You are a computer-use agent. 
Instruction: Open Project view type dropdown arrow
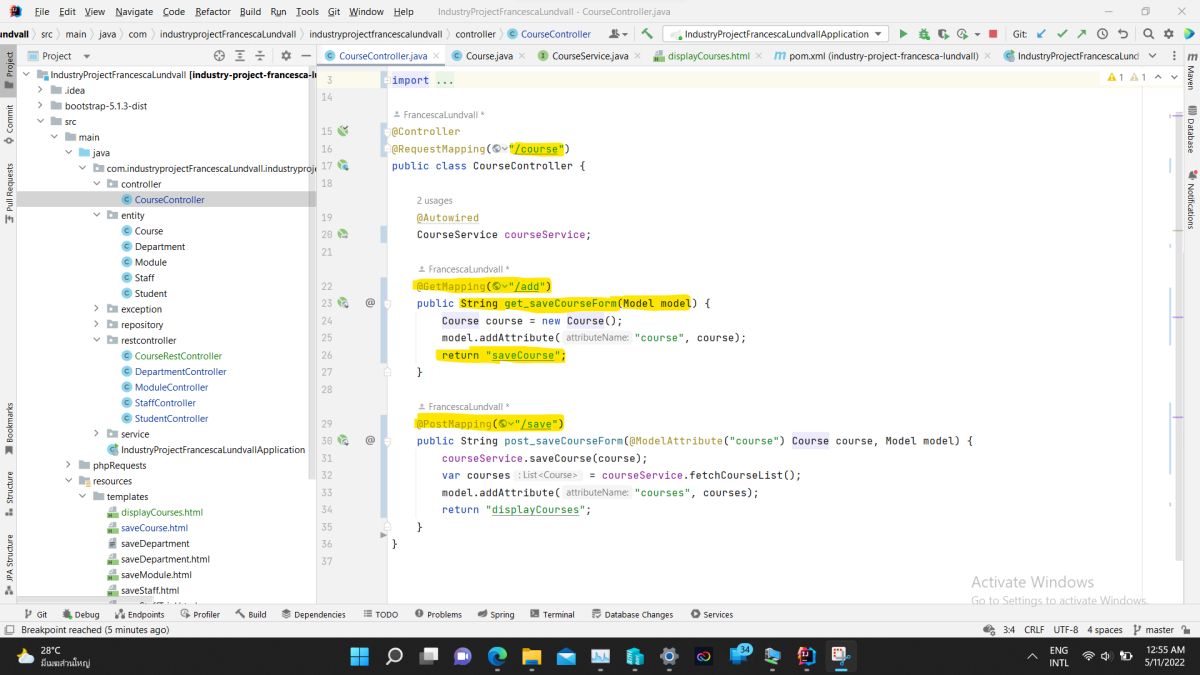(87, 56)
